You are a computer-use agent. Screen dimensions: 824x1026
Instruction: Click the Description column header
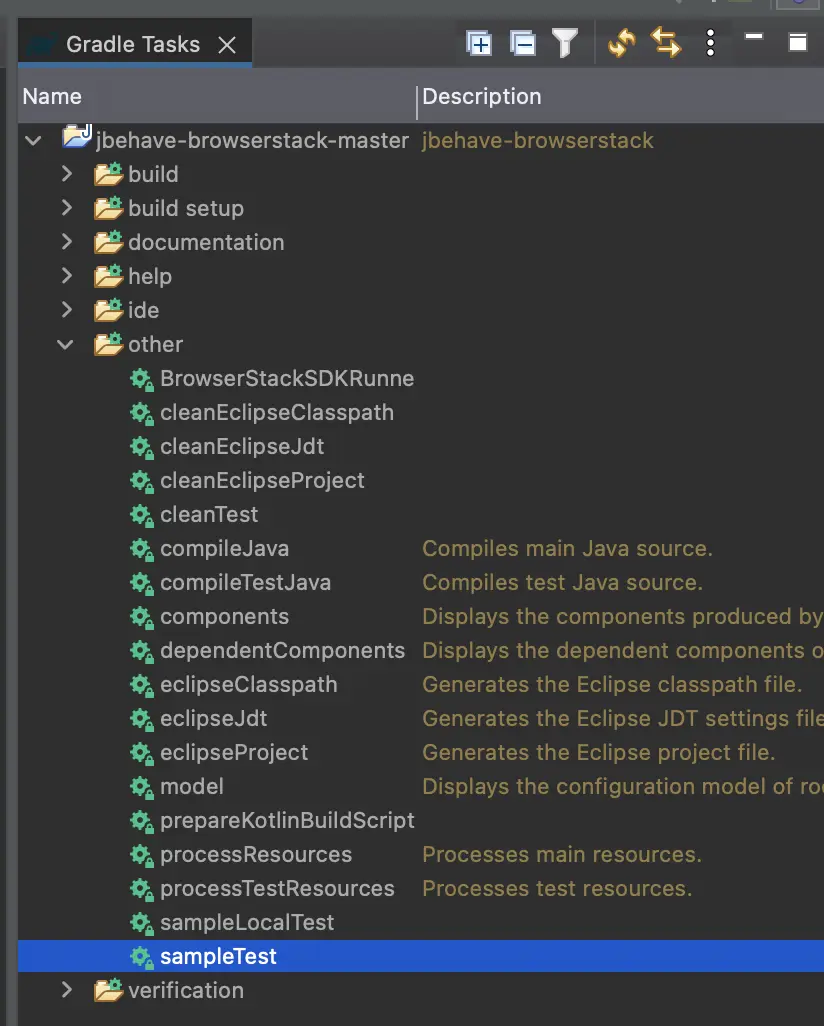pos(481,97)
